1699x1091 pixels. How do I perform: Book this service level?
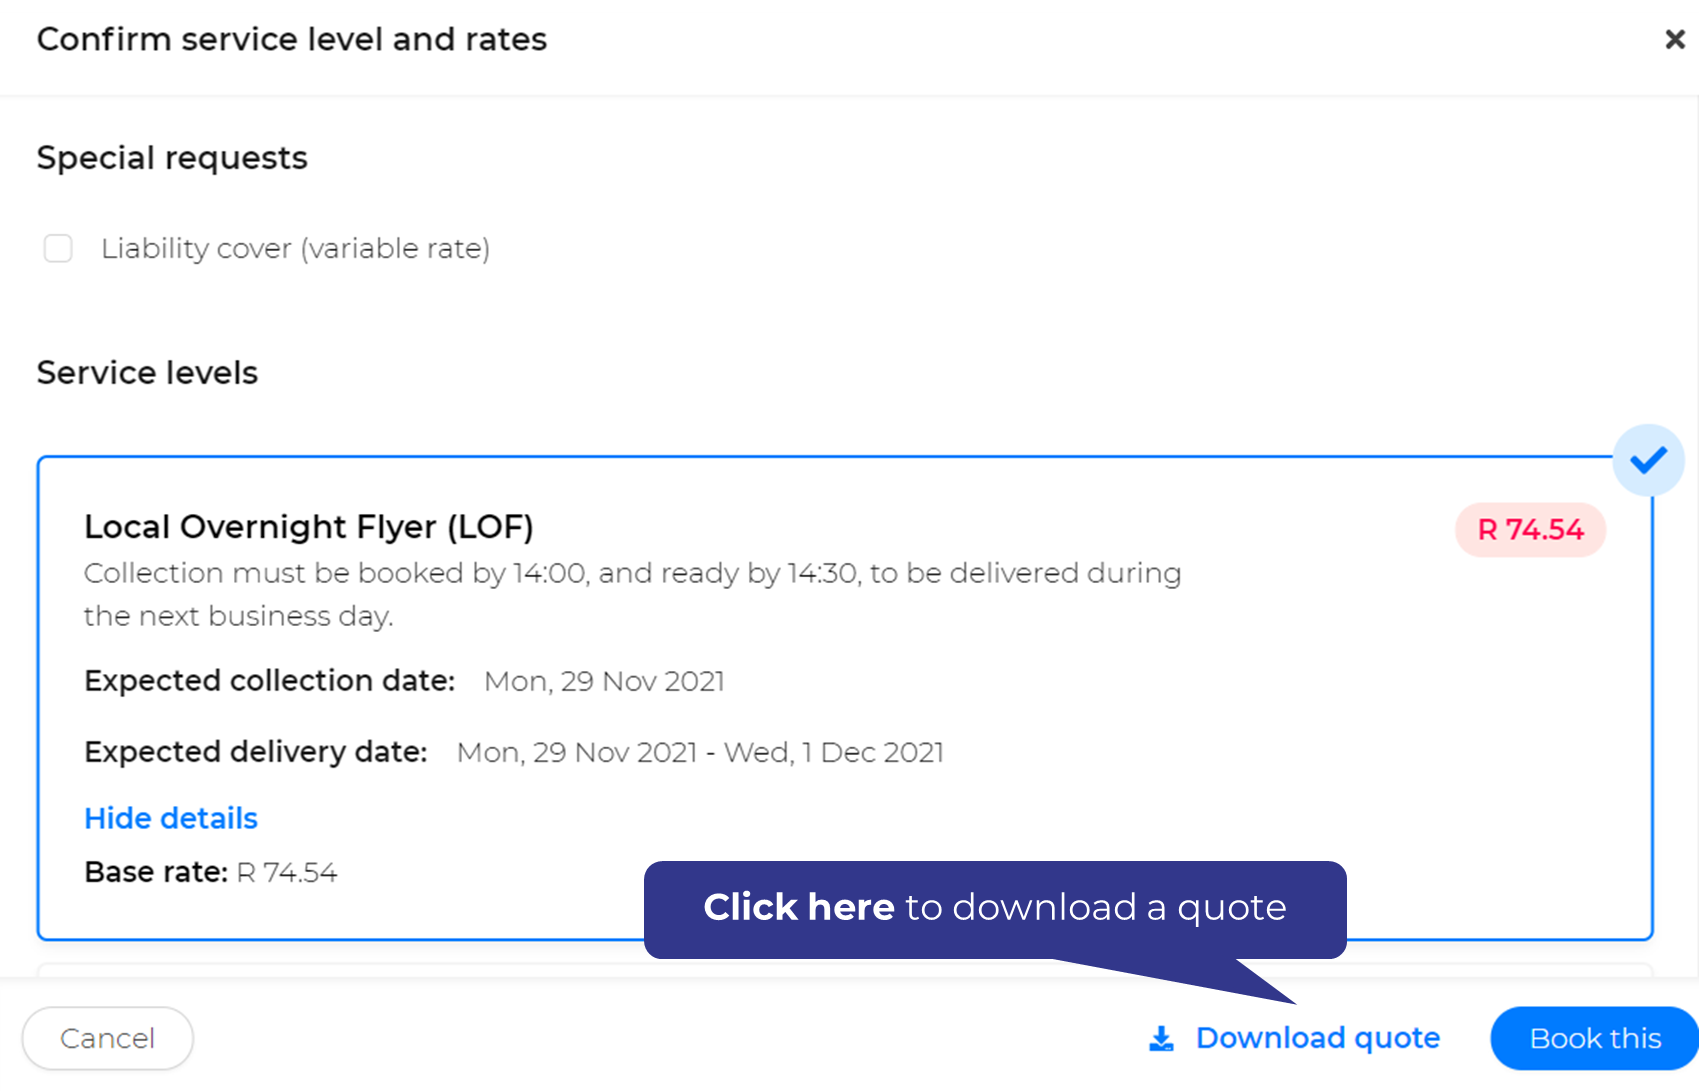coord(1594,1038)
